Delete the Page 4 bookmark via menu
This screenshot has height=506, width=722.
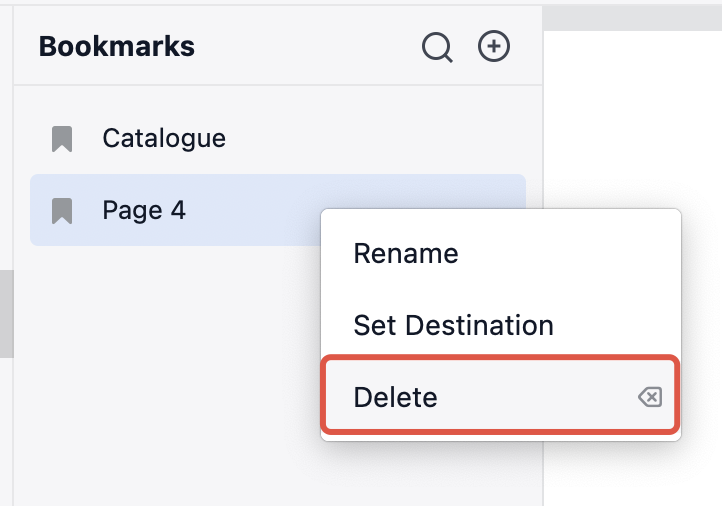(396, 398)
